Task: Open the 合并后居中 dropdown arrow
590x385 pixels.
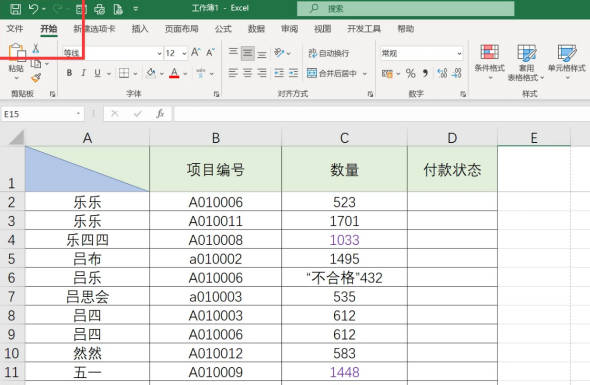Action: [365, 73]
